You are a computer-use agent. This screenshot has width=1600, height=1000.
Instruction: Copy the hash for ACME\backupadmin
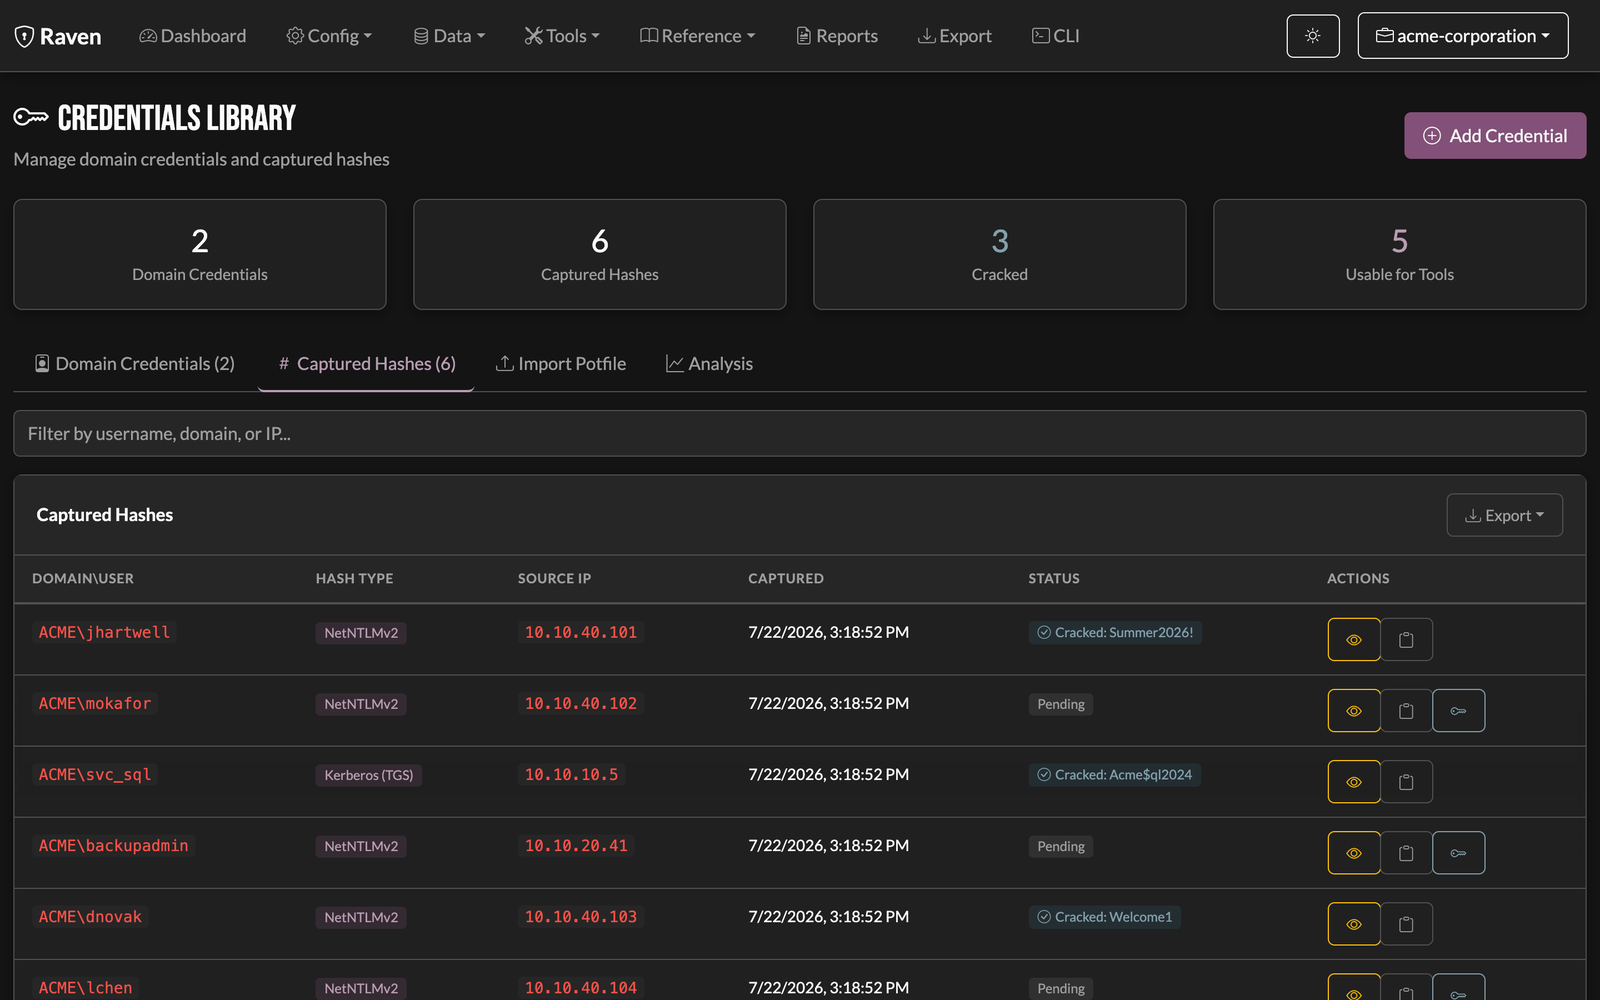point(1406,853)
